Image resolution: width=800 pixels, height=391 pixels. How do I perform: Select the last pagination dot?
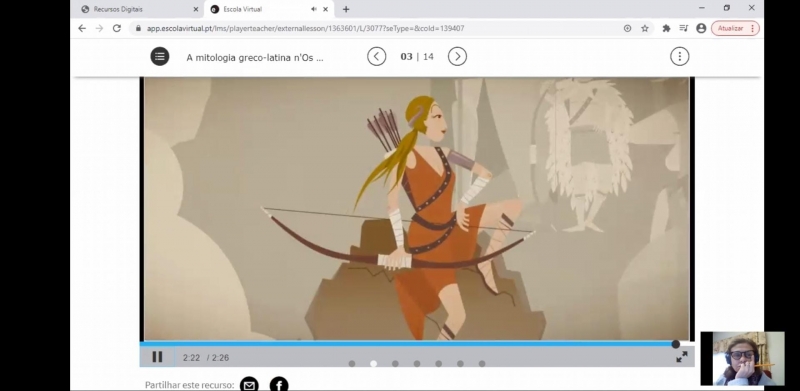482,363
